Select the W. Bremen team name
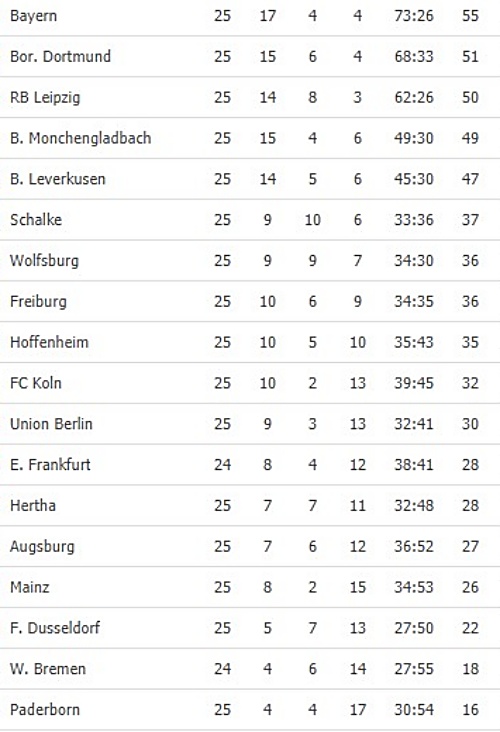 point(48,669)
